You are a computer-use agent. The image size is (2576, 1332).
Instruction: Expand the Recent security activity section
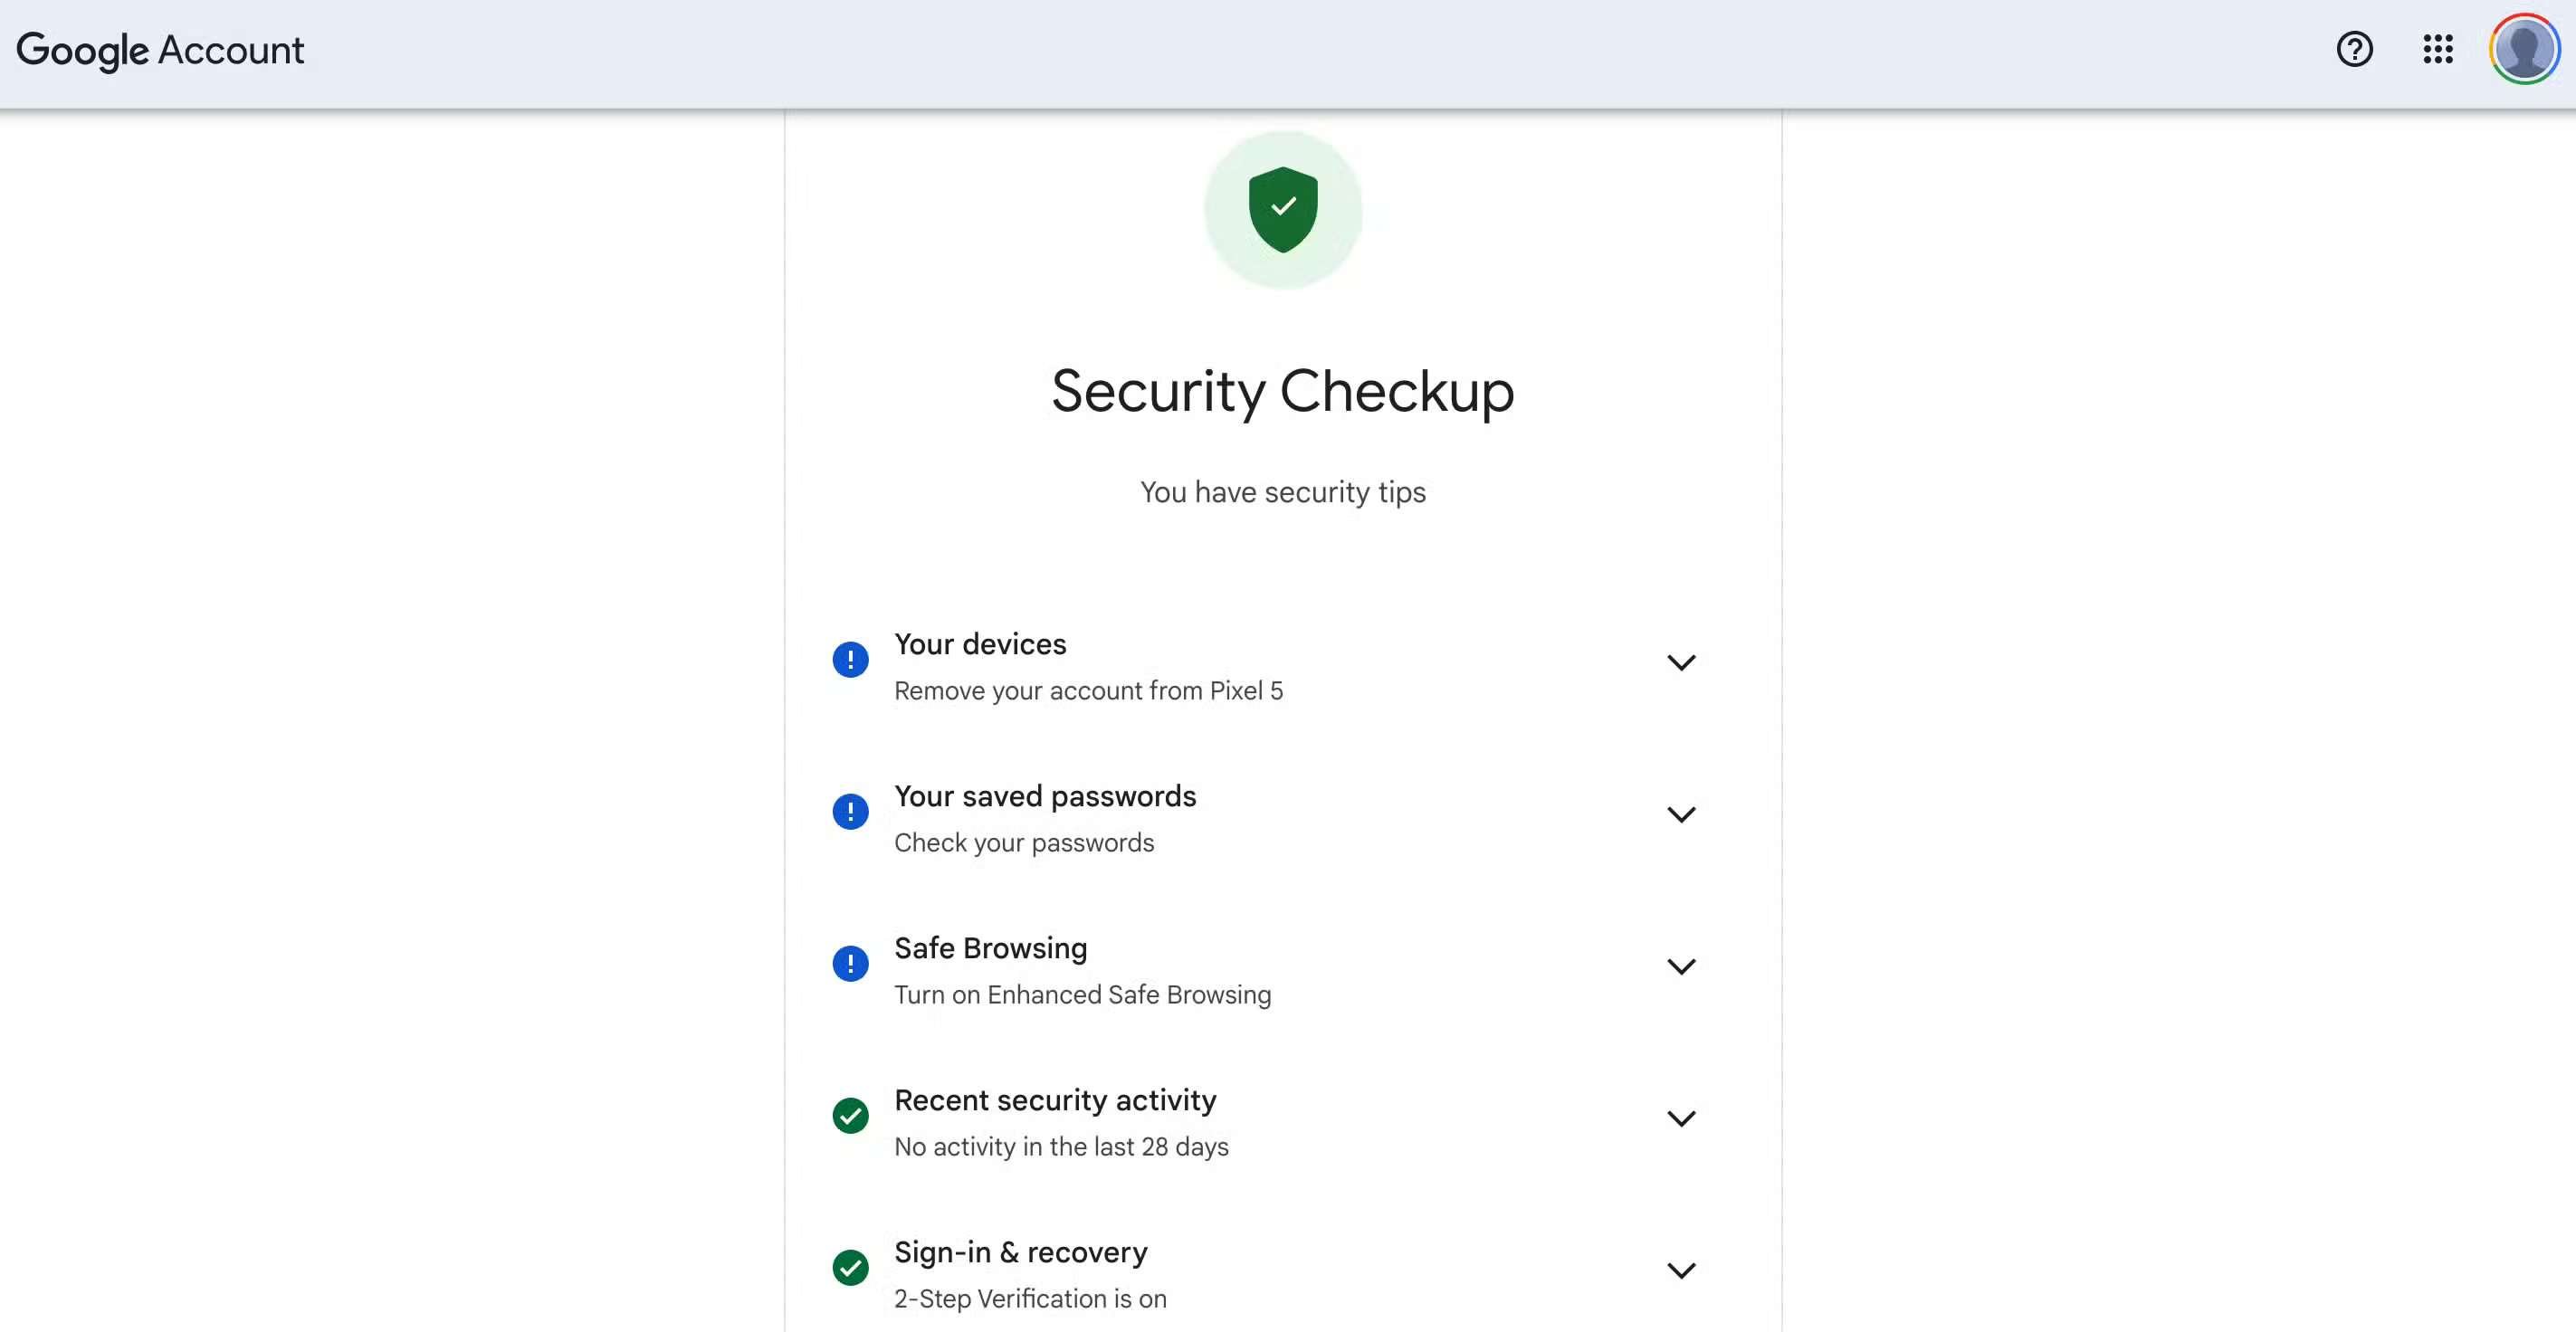point(1681,1118)
